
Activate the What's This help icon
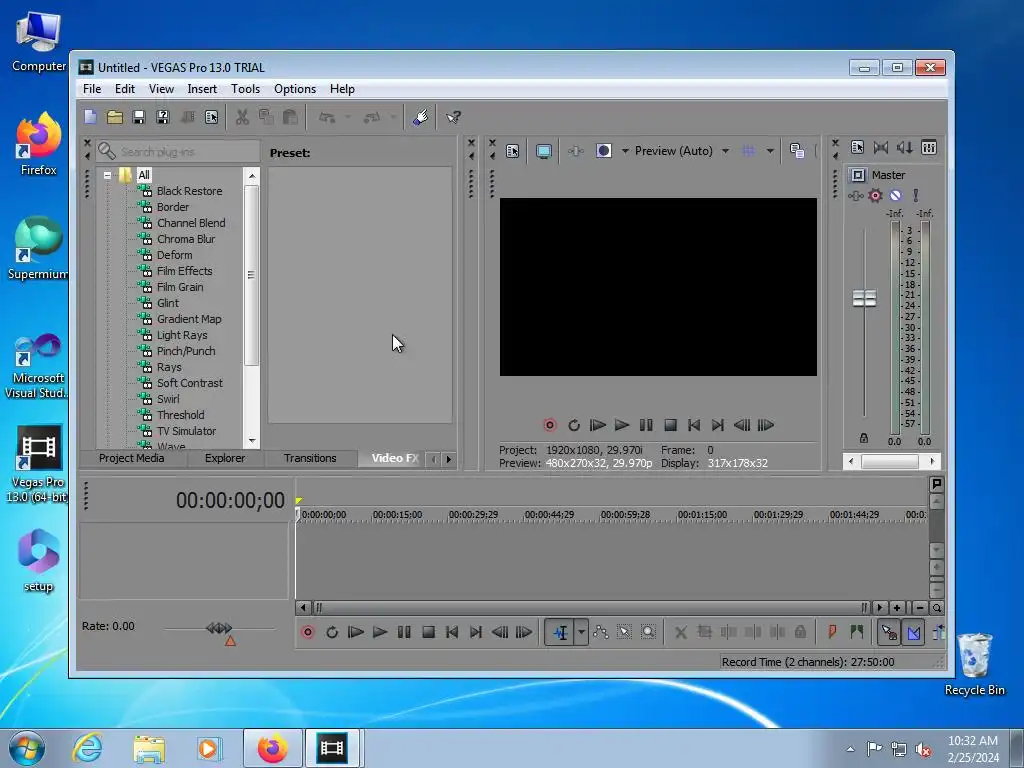[x=453, y=117]
